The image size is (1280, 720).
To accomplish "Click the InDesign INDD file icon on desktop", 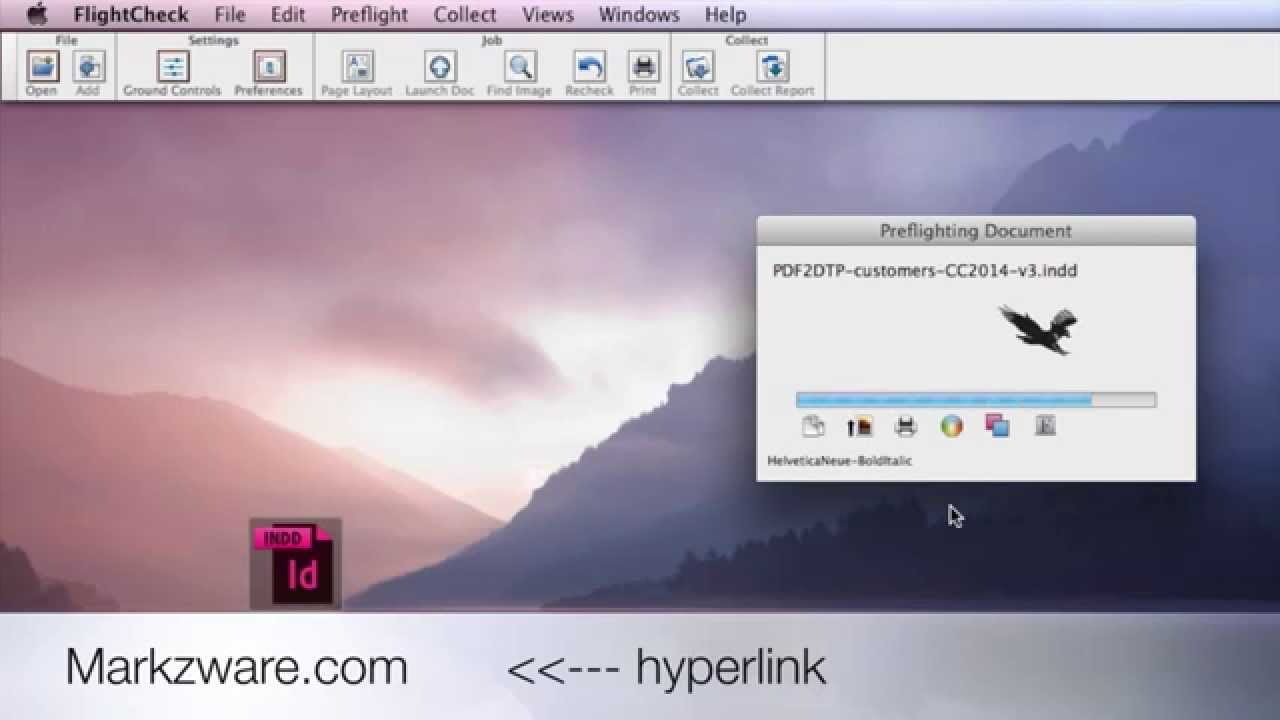I will pos(296,564).
